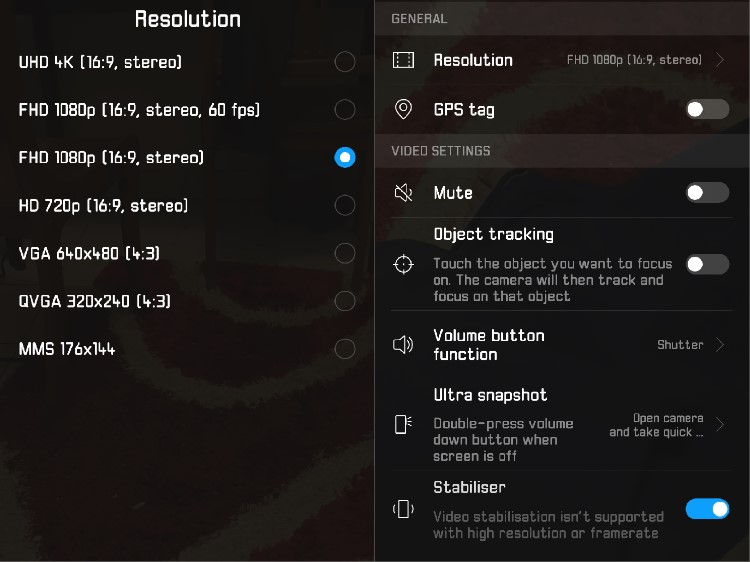Screen dimensions: 750x562
Task: Open Ultra snapshot options chevron
Action: pyautogui.click(x=720, y=424)
